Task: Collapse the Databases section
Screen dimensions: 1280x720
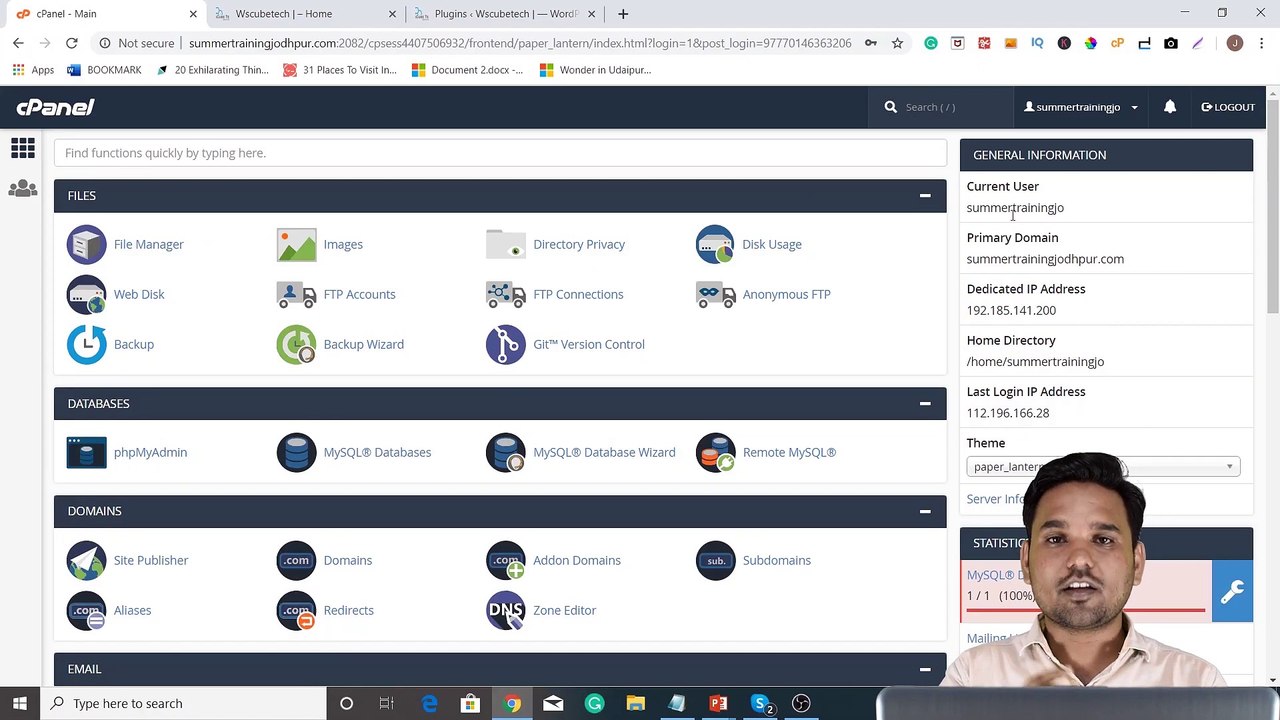Action: coord(925,404)
